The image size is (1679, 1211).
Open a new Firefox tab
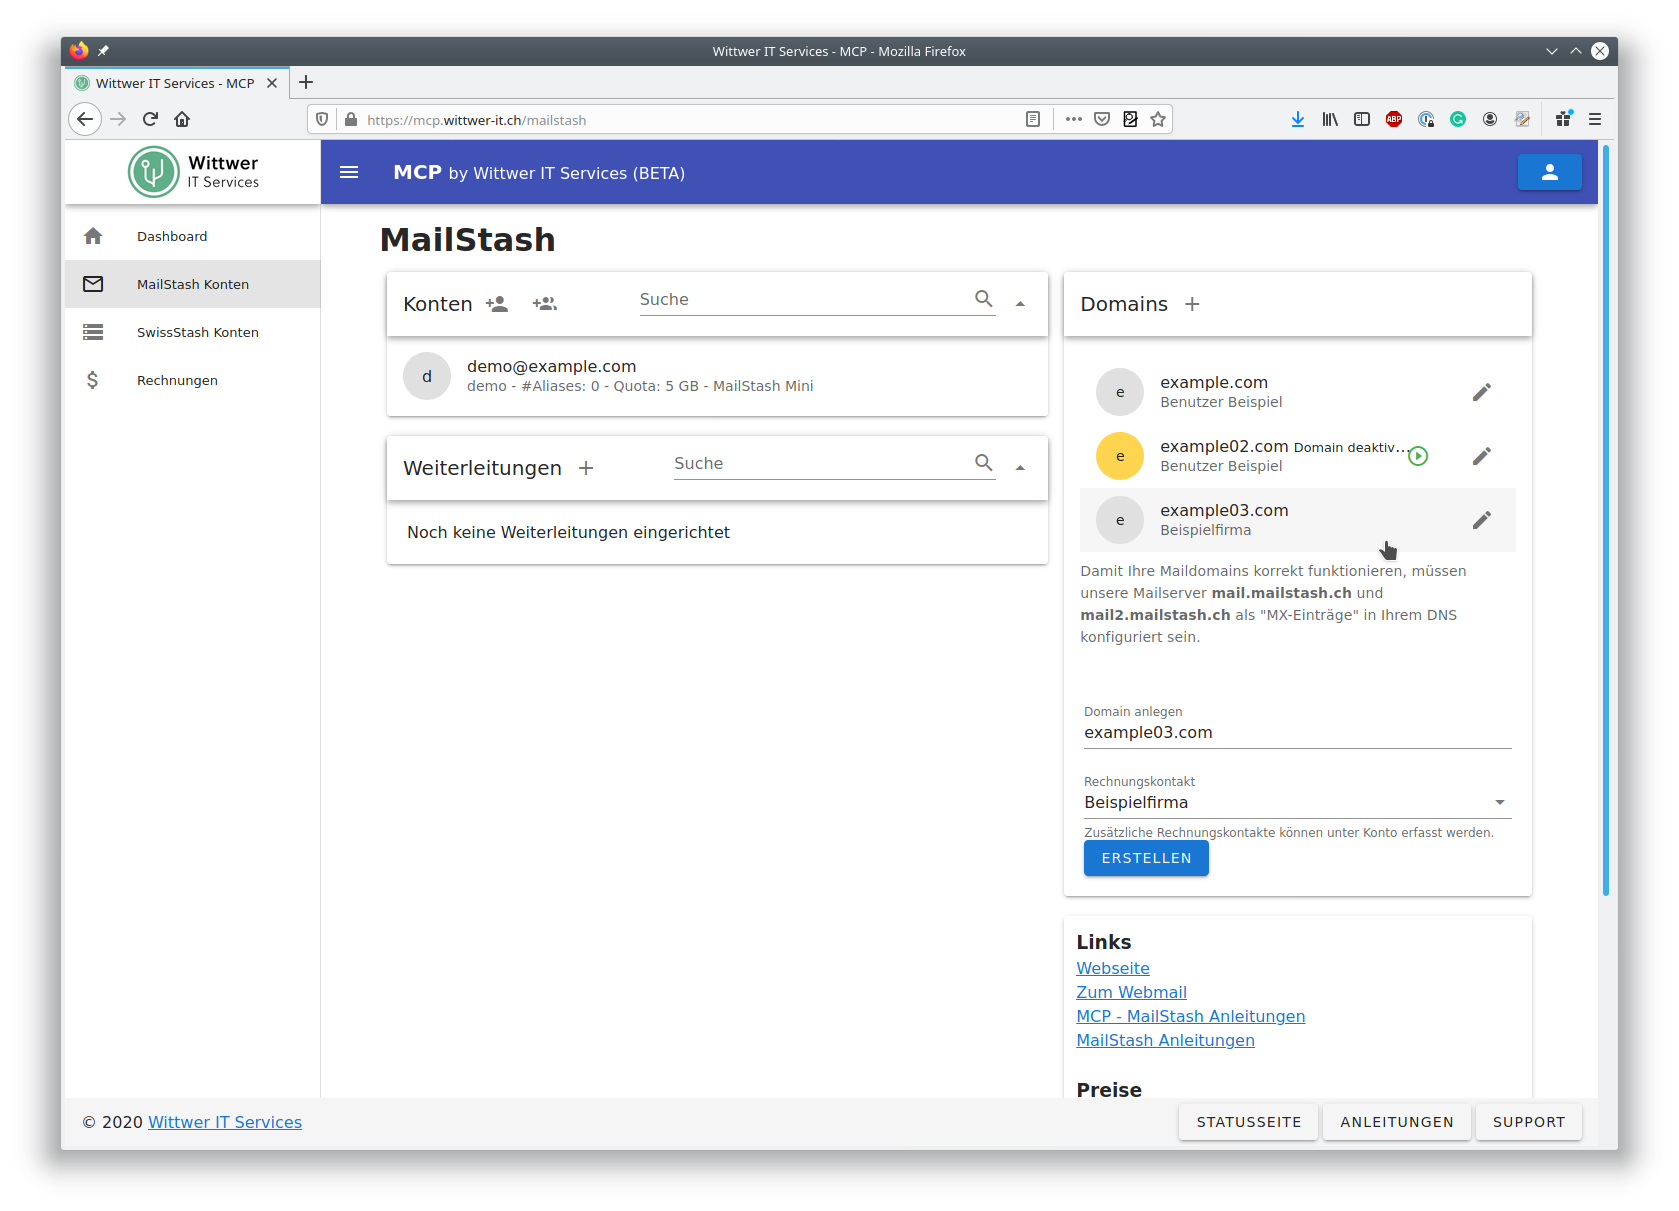pos(306,82)
